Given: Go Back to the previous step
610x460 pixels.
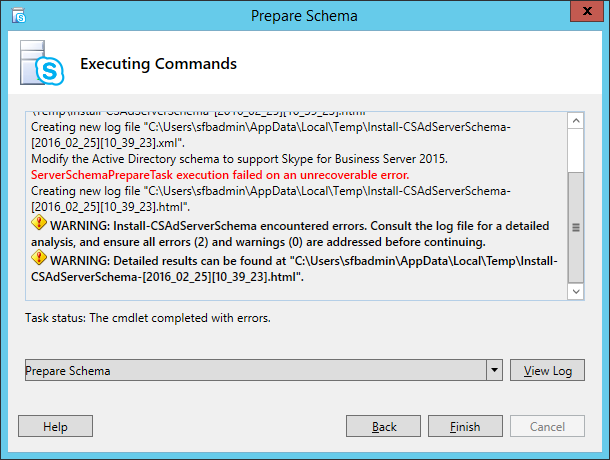Looking at the screenshot, I should point(383,426).
